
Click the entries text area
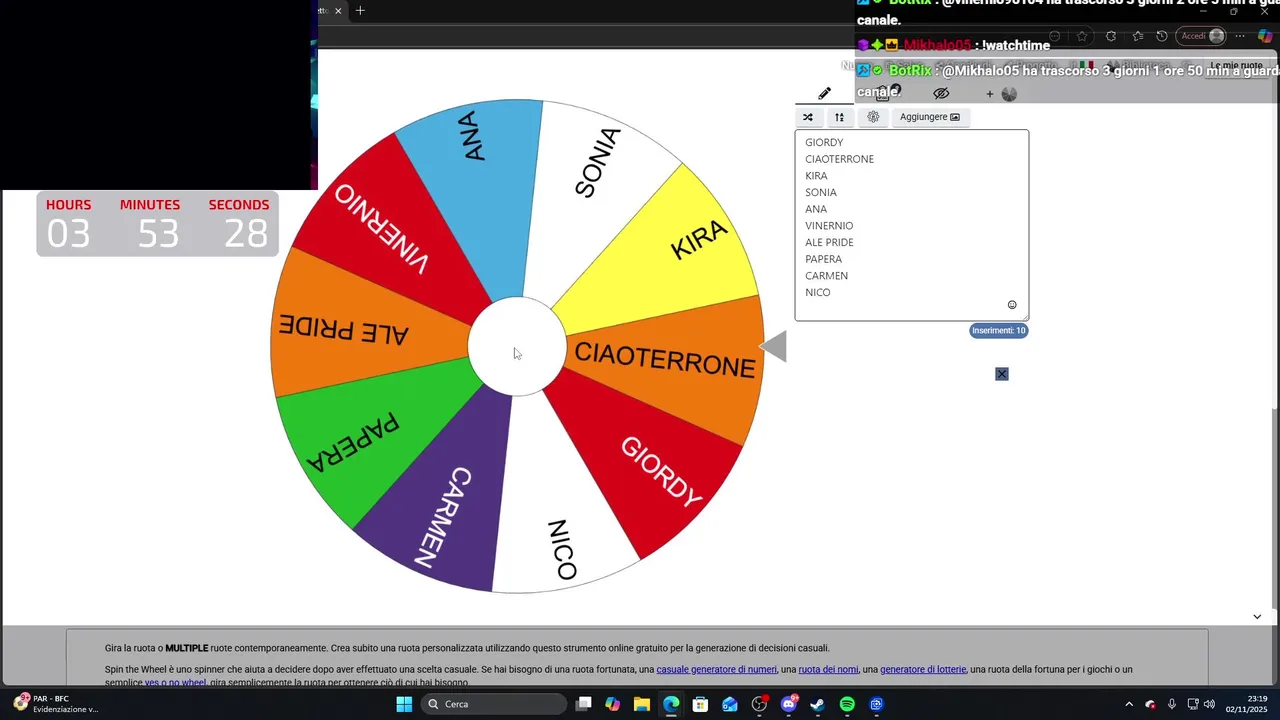point(911,225)
